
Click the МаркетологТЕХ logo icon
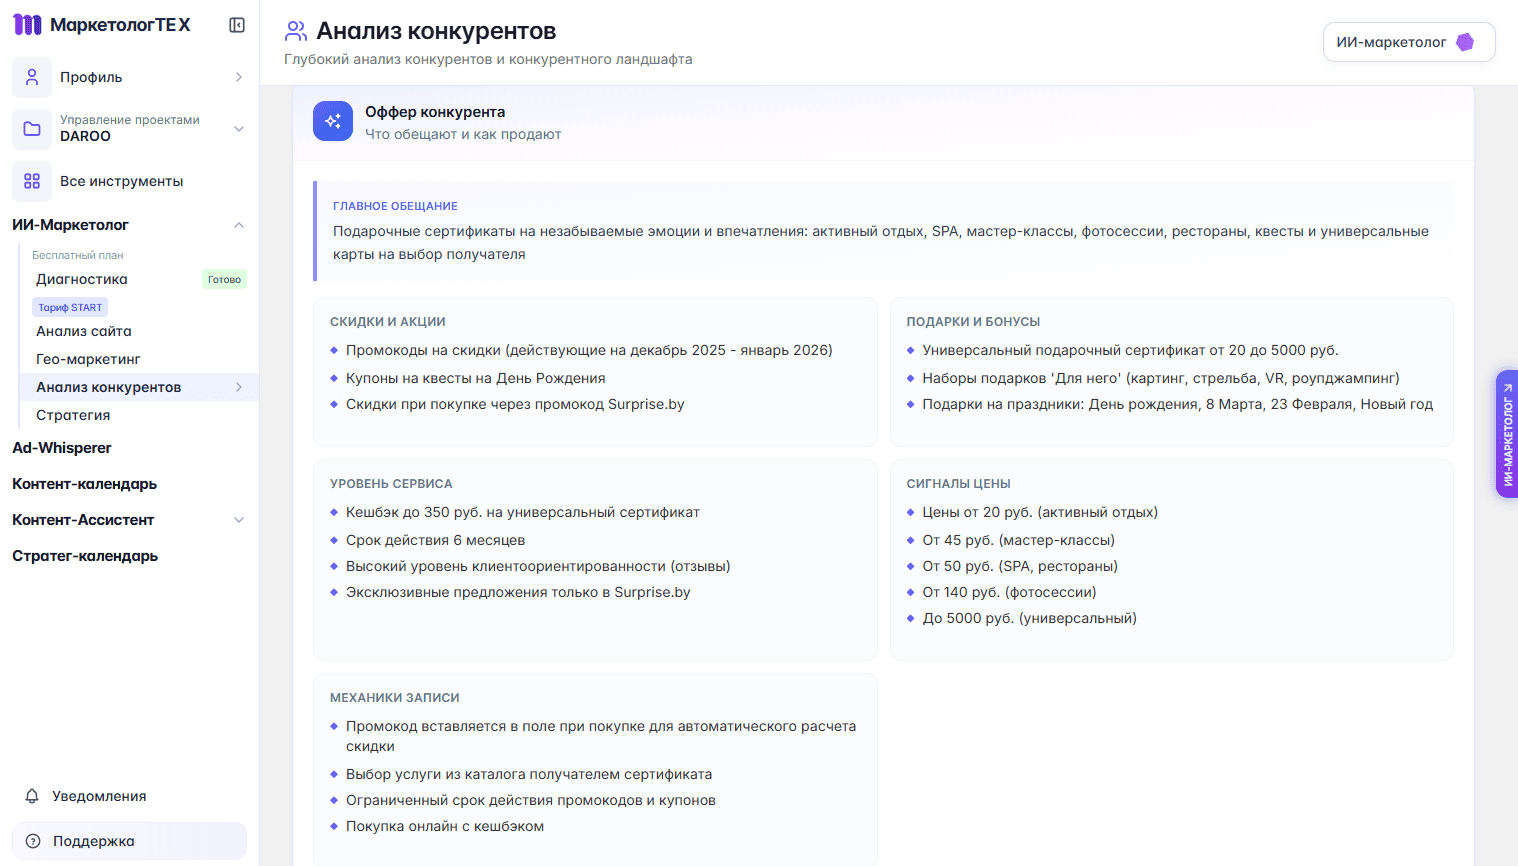(27, 24)
